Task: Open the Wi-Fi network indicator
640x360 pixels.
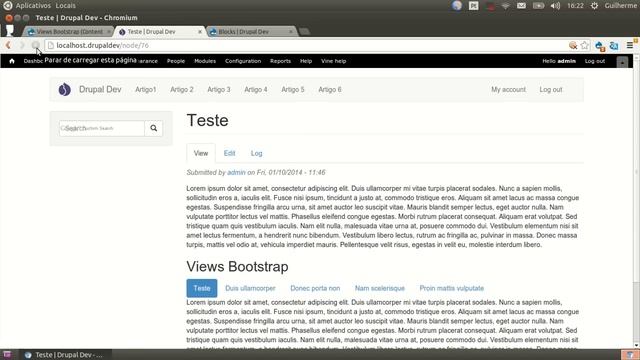Action: pos(506,6)
